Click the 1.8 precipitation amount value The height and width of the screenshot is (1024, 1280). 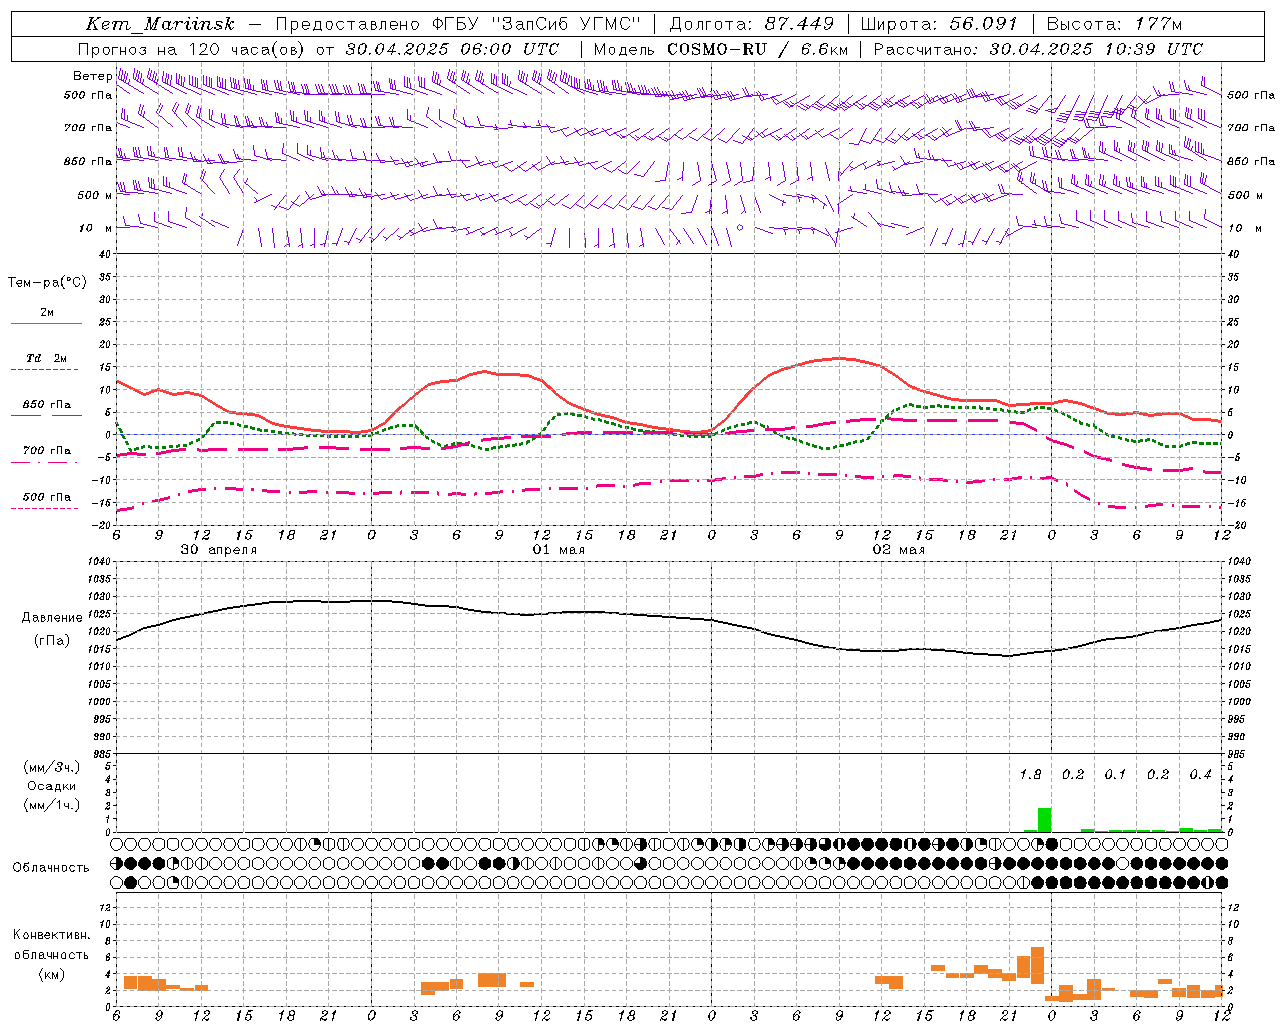pyautogui.click(x=1030, y=775)
